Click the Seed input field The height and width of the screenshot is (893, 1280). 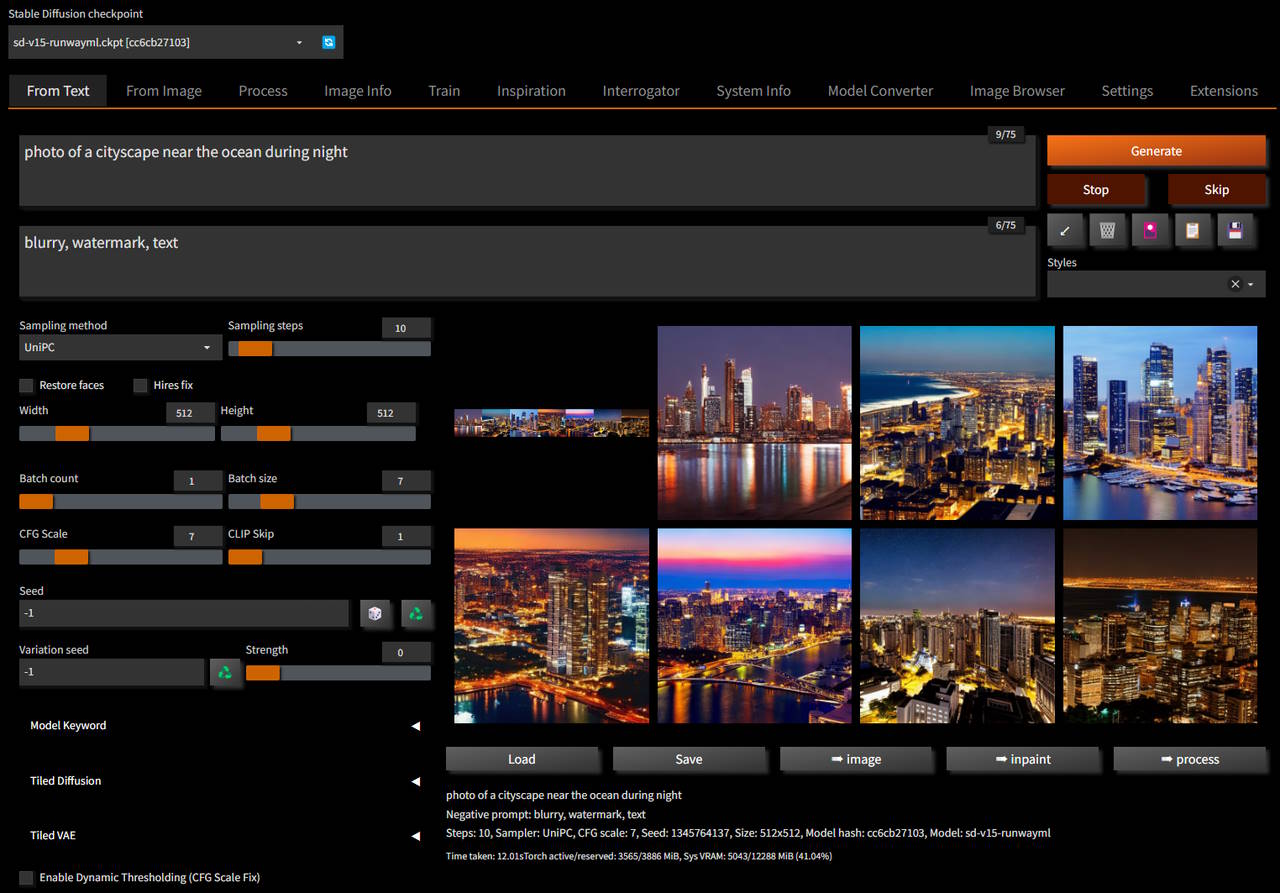pos(184,613)
